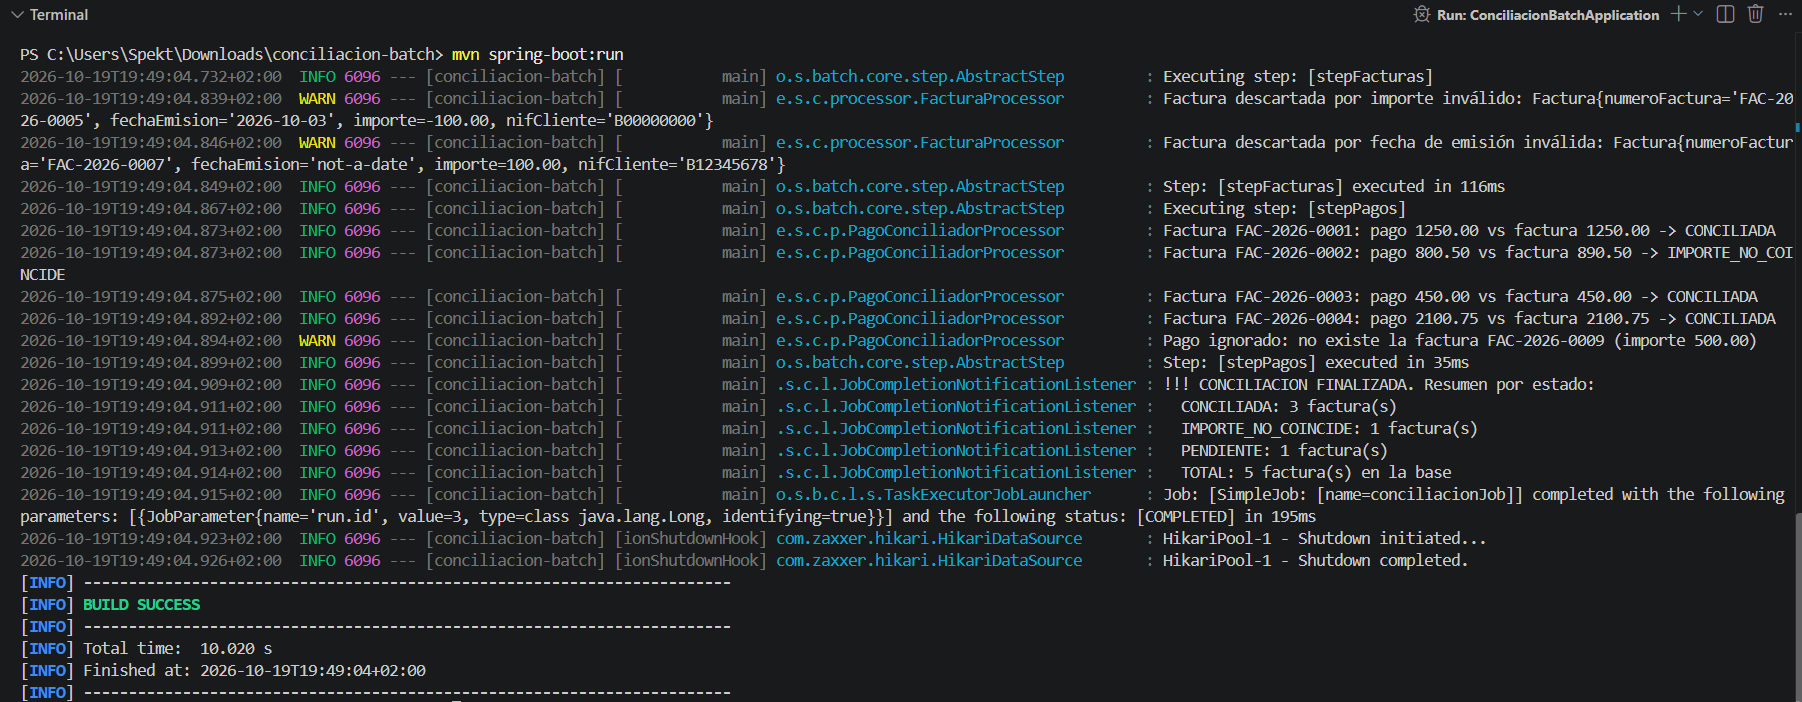Screen dimensions: 1802x702
Task: Open the launch profile dropdown arrow
Action: coord(1698,14)
